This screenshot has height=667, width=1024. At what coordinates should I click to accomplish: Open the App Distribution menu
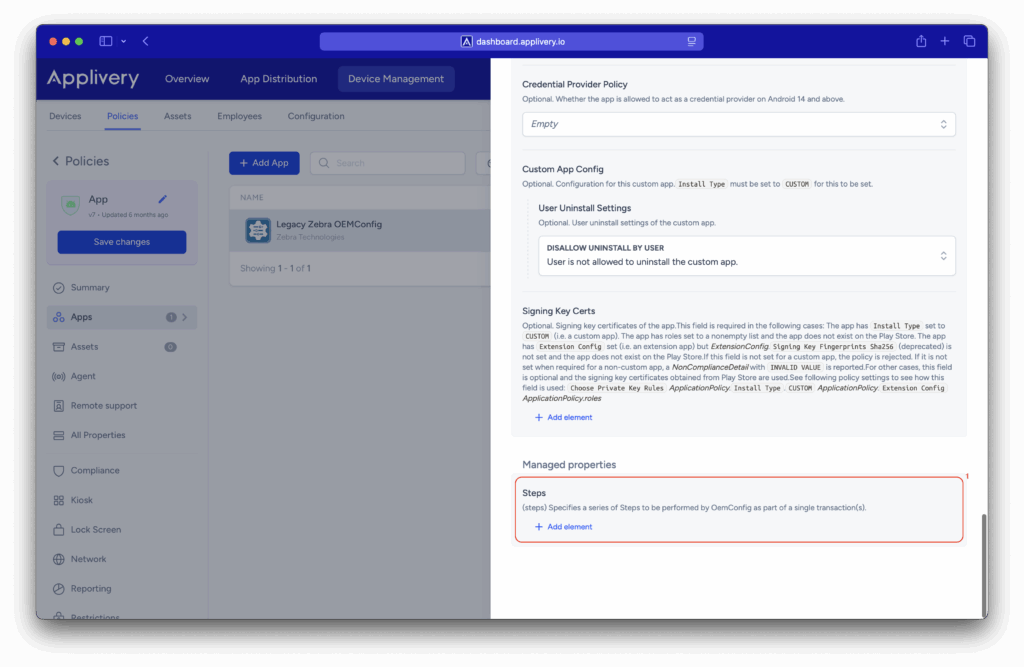tap(278, 79)
